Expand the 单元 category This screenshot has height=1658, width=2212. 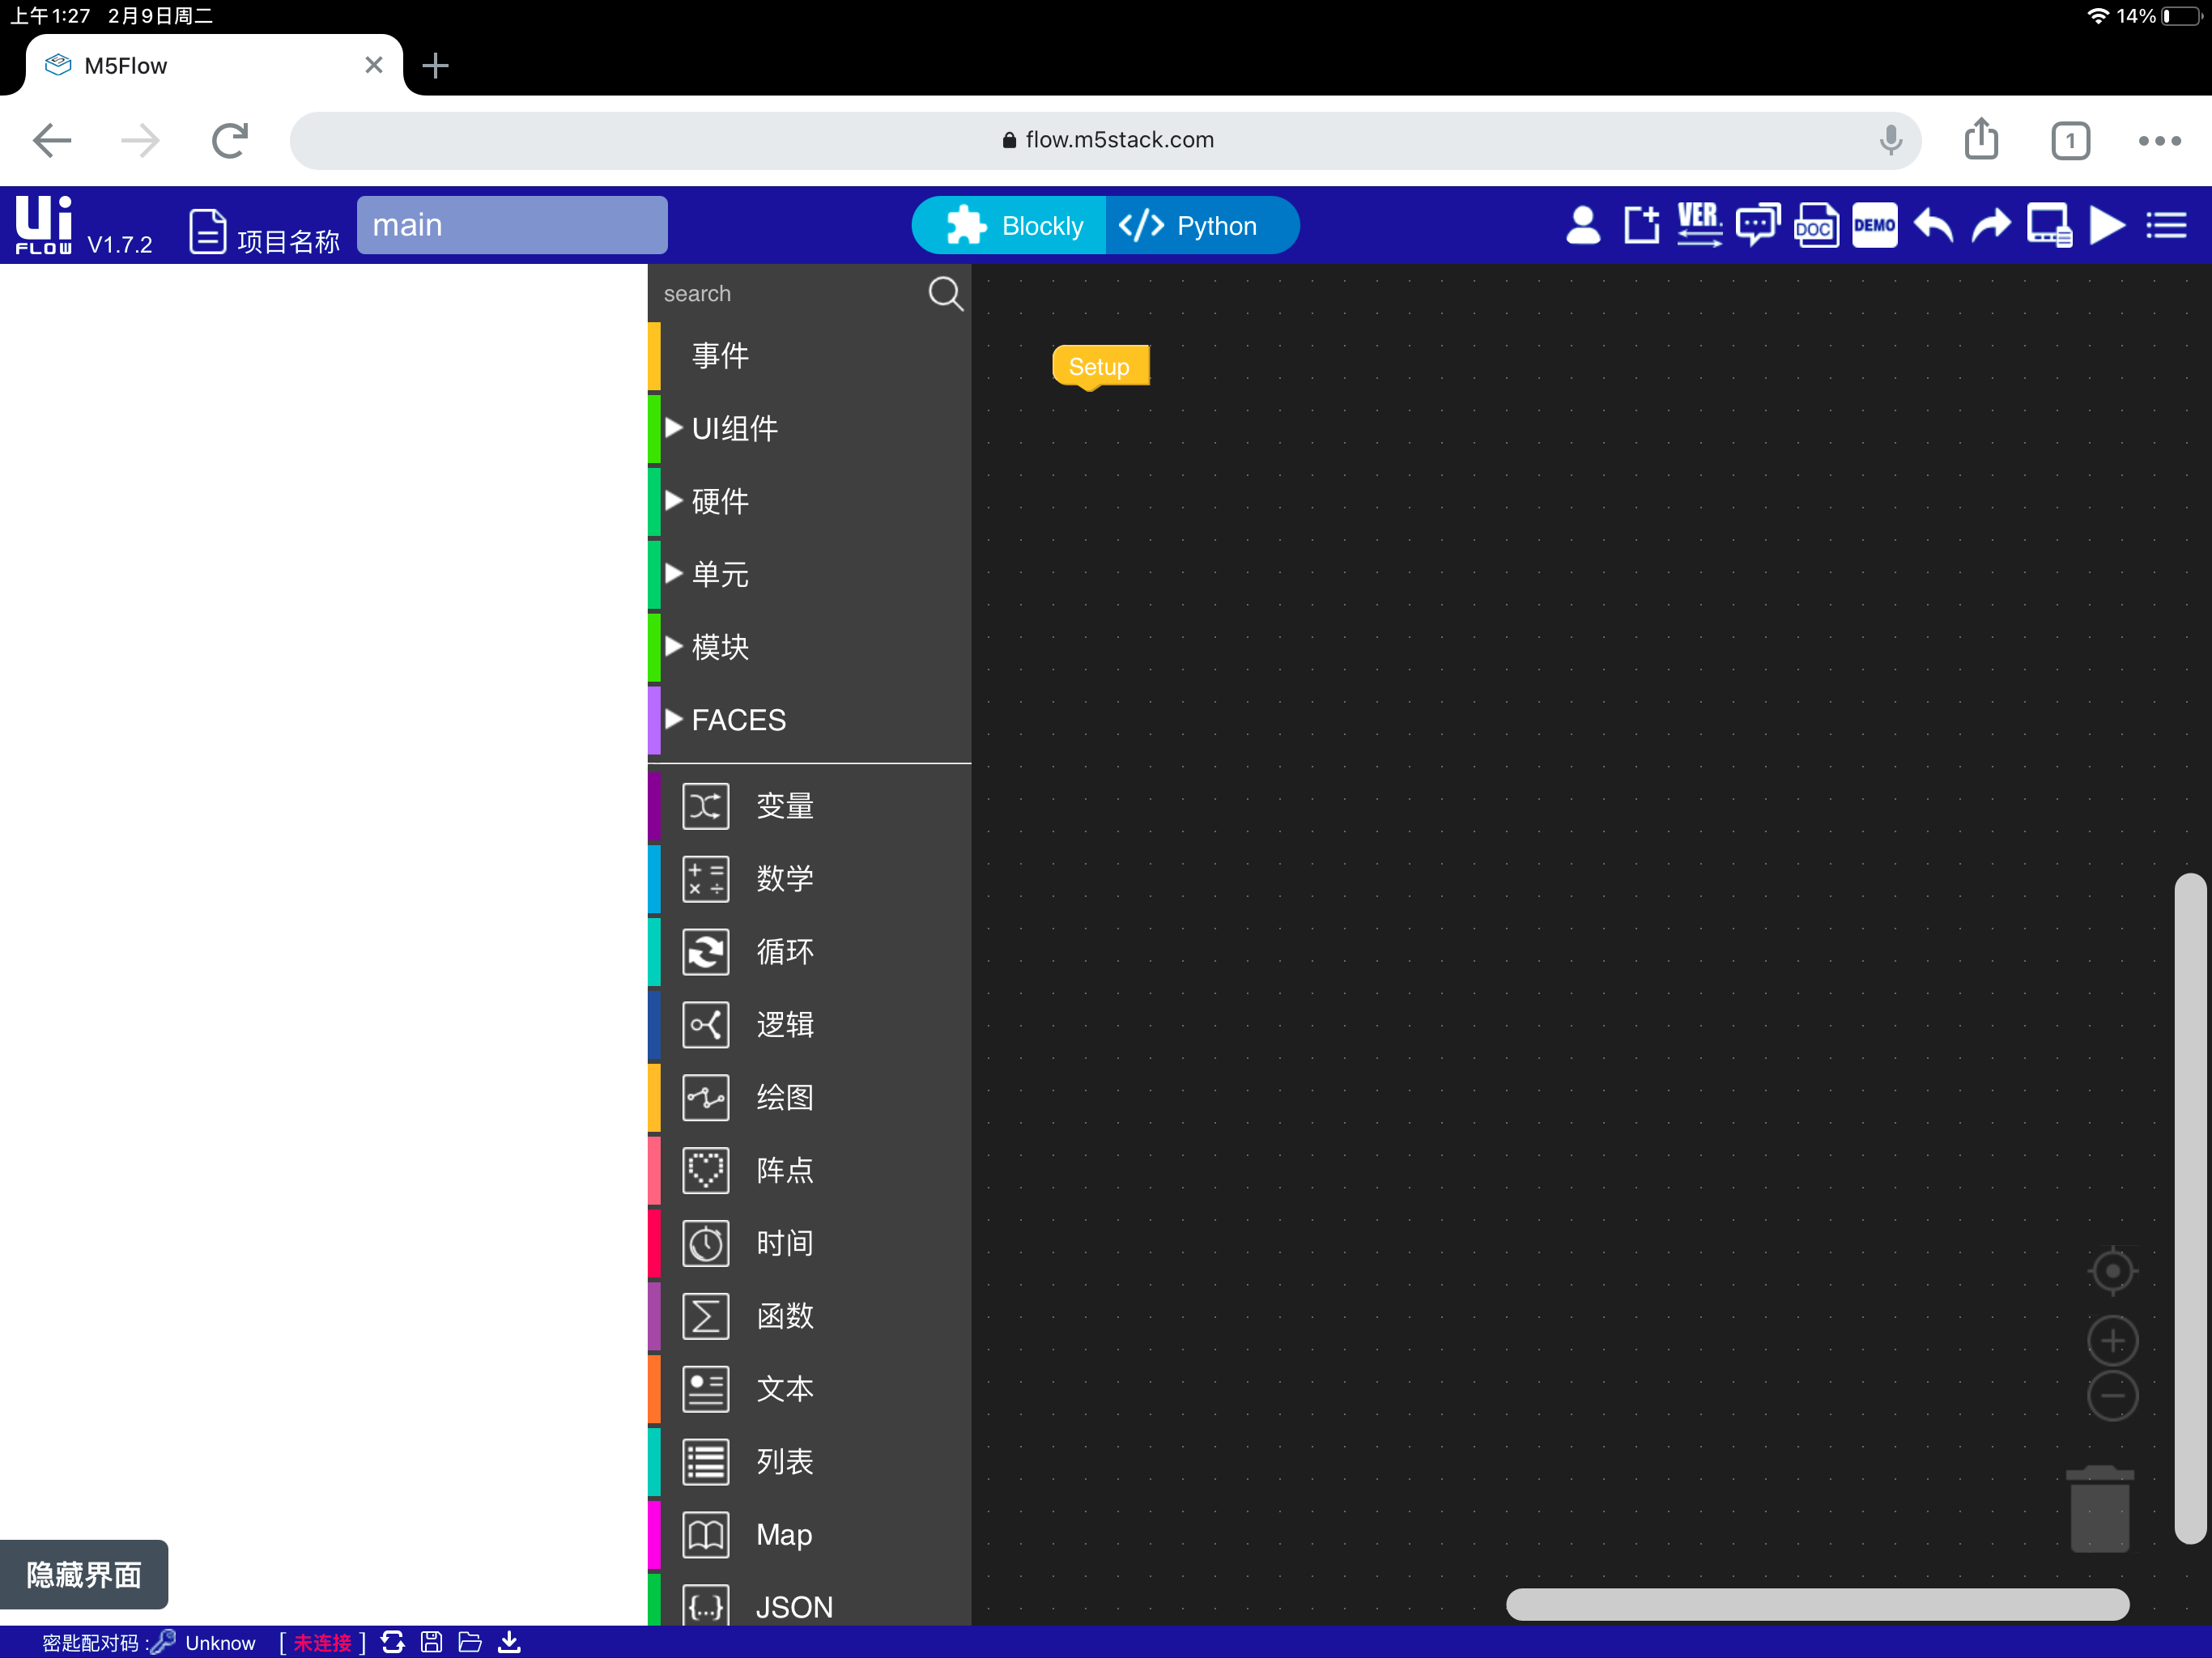pos(809,575)
